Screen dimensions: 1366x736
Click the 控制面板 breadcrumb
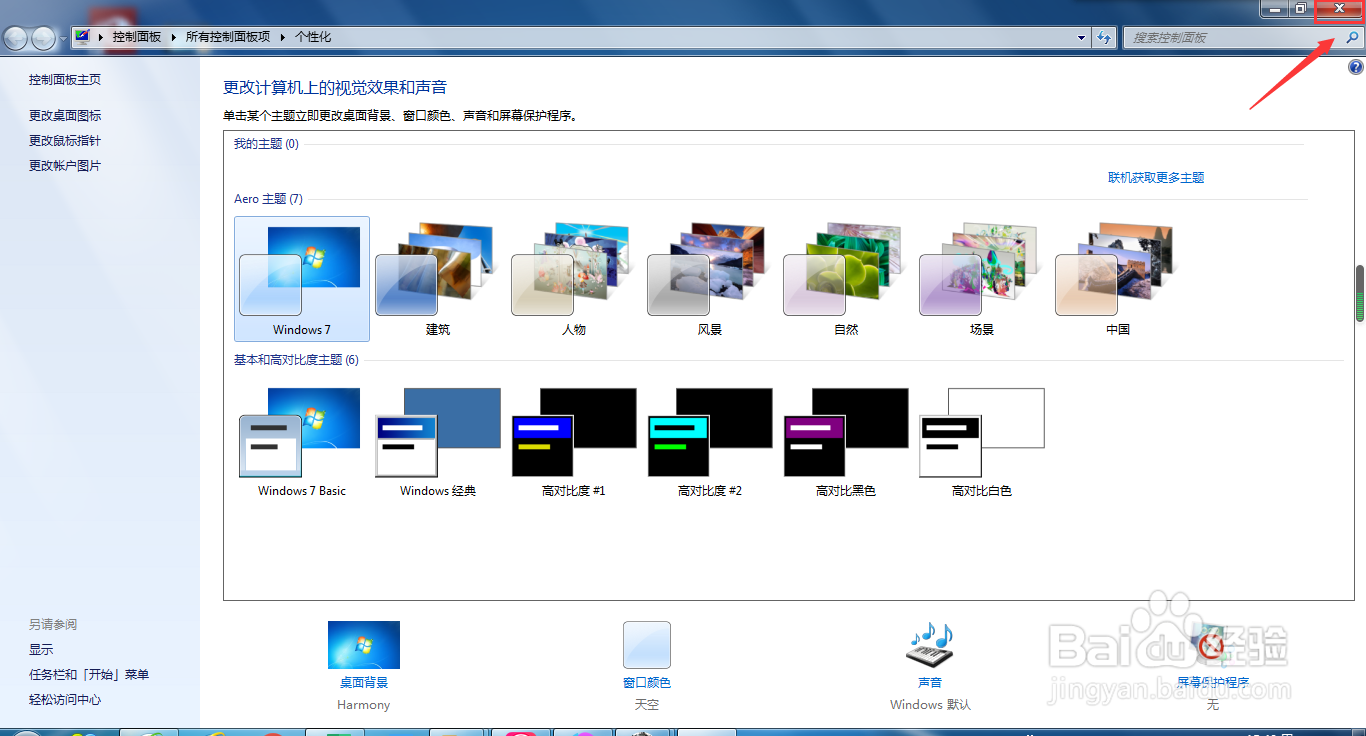[137, 37]
